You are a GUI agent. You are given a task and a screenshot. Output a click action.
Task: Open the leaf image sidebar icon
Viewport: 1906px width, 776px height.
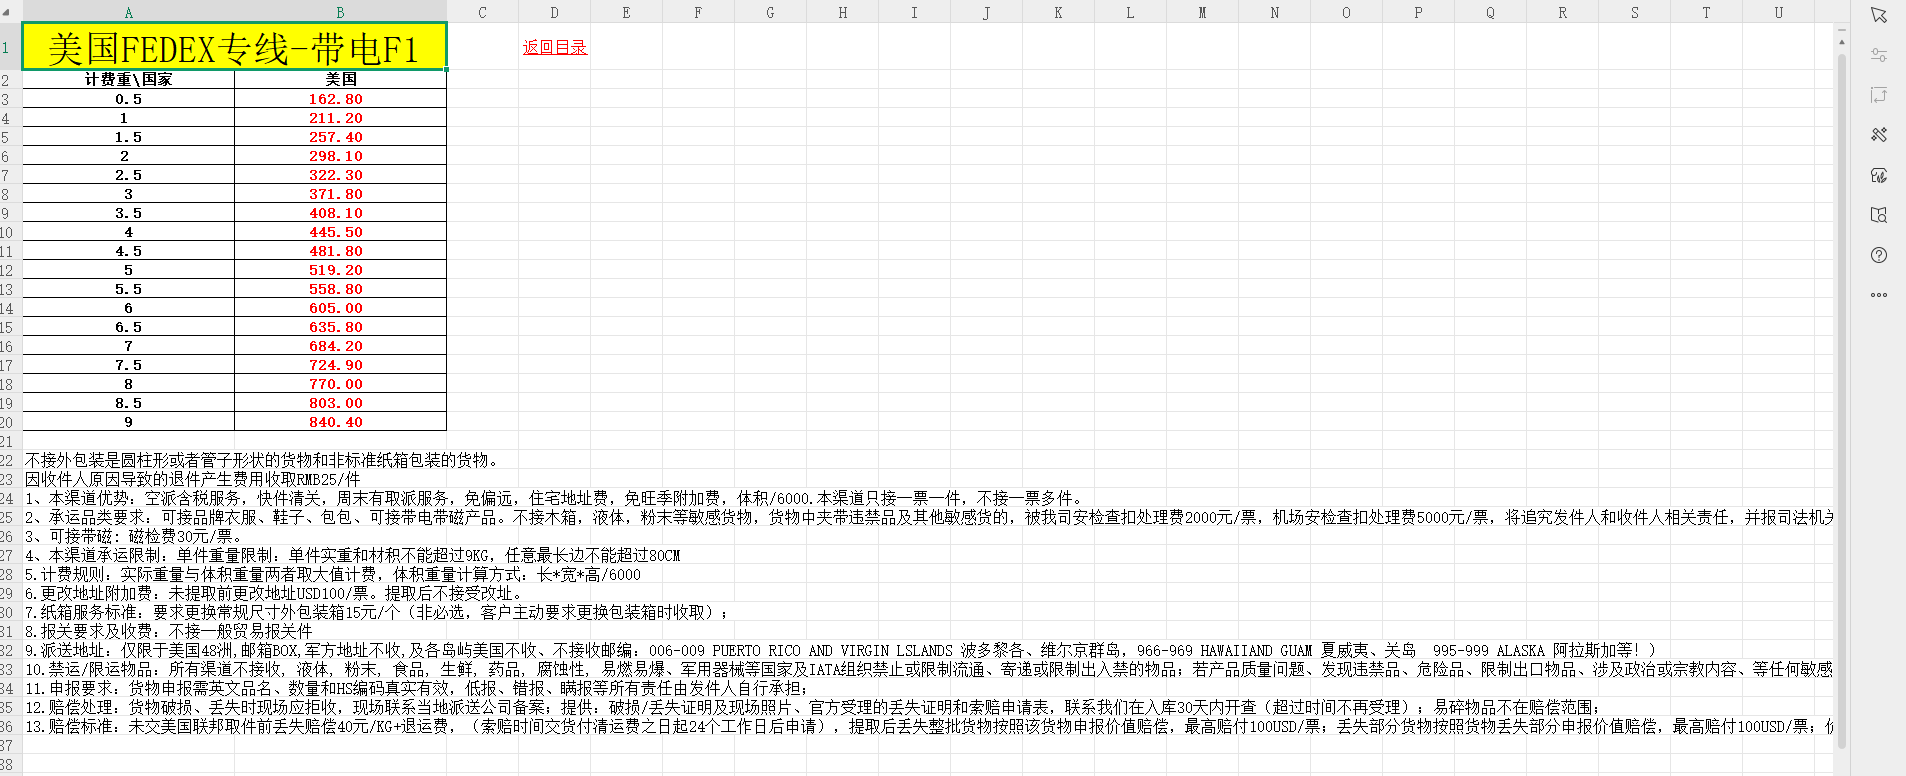click(x=1879, y=175)
